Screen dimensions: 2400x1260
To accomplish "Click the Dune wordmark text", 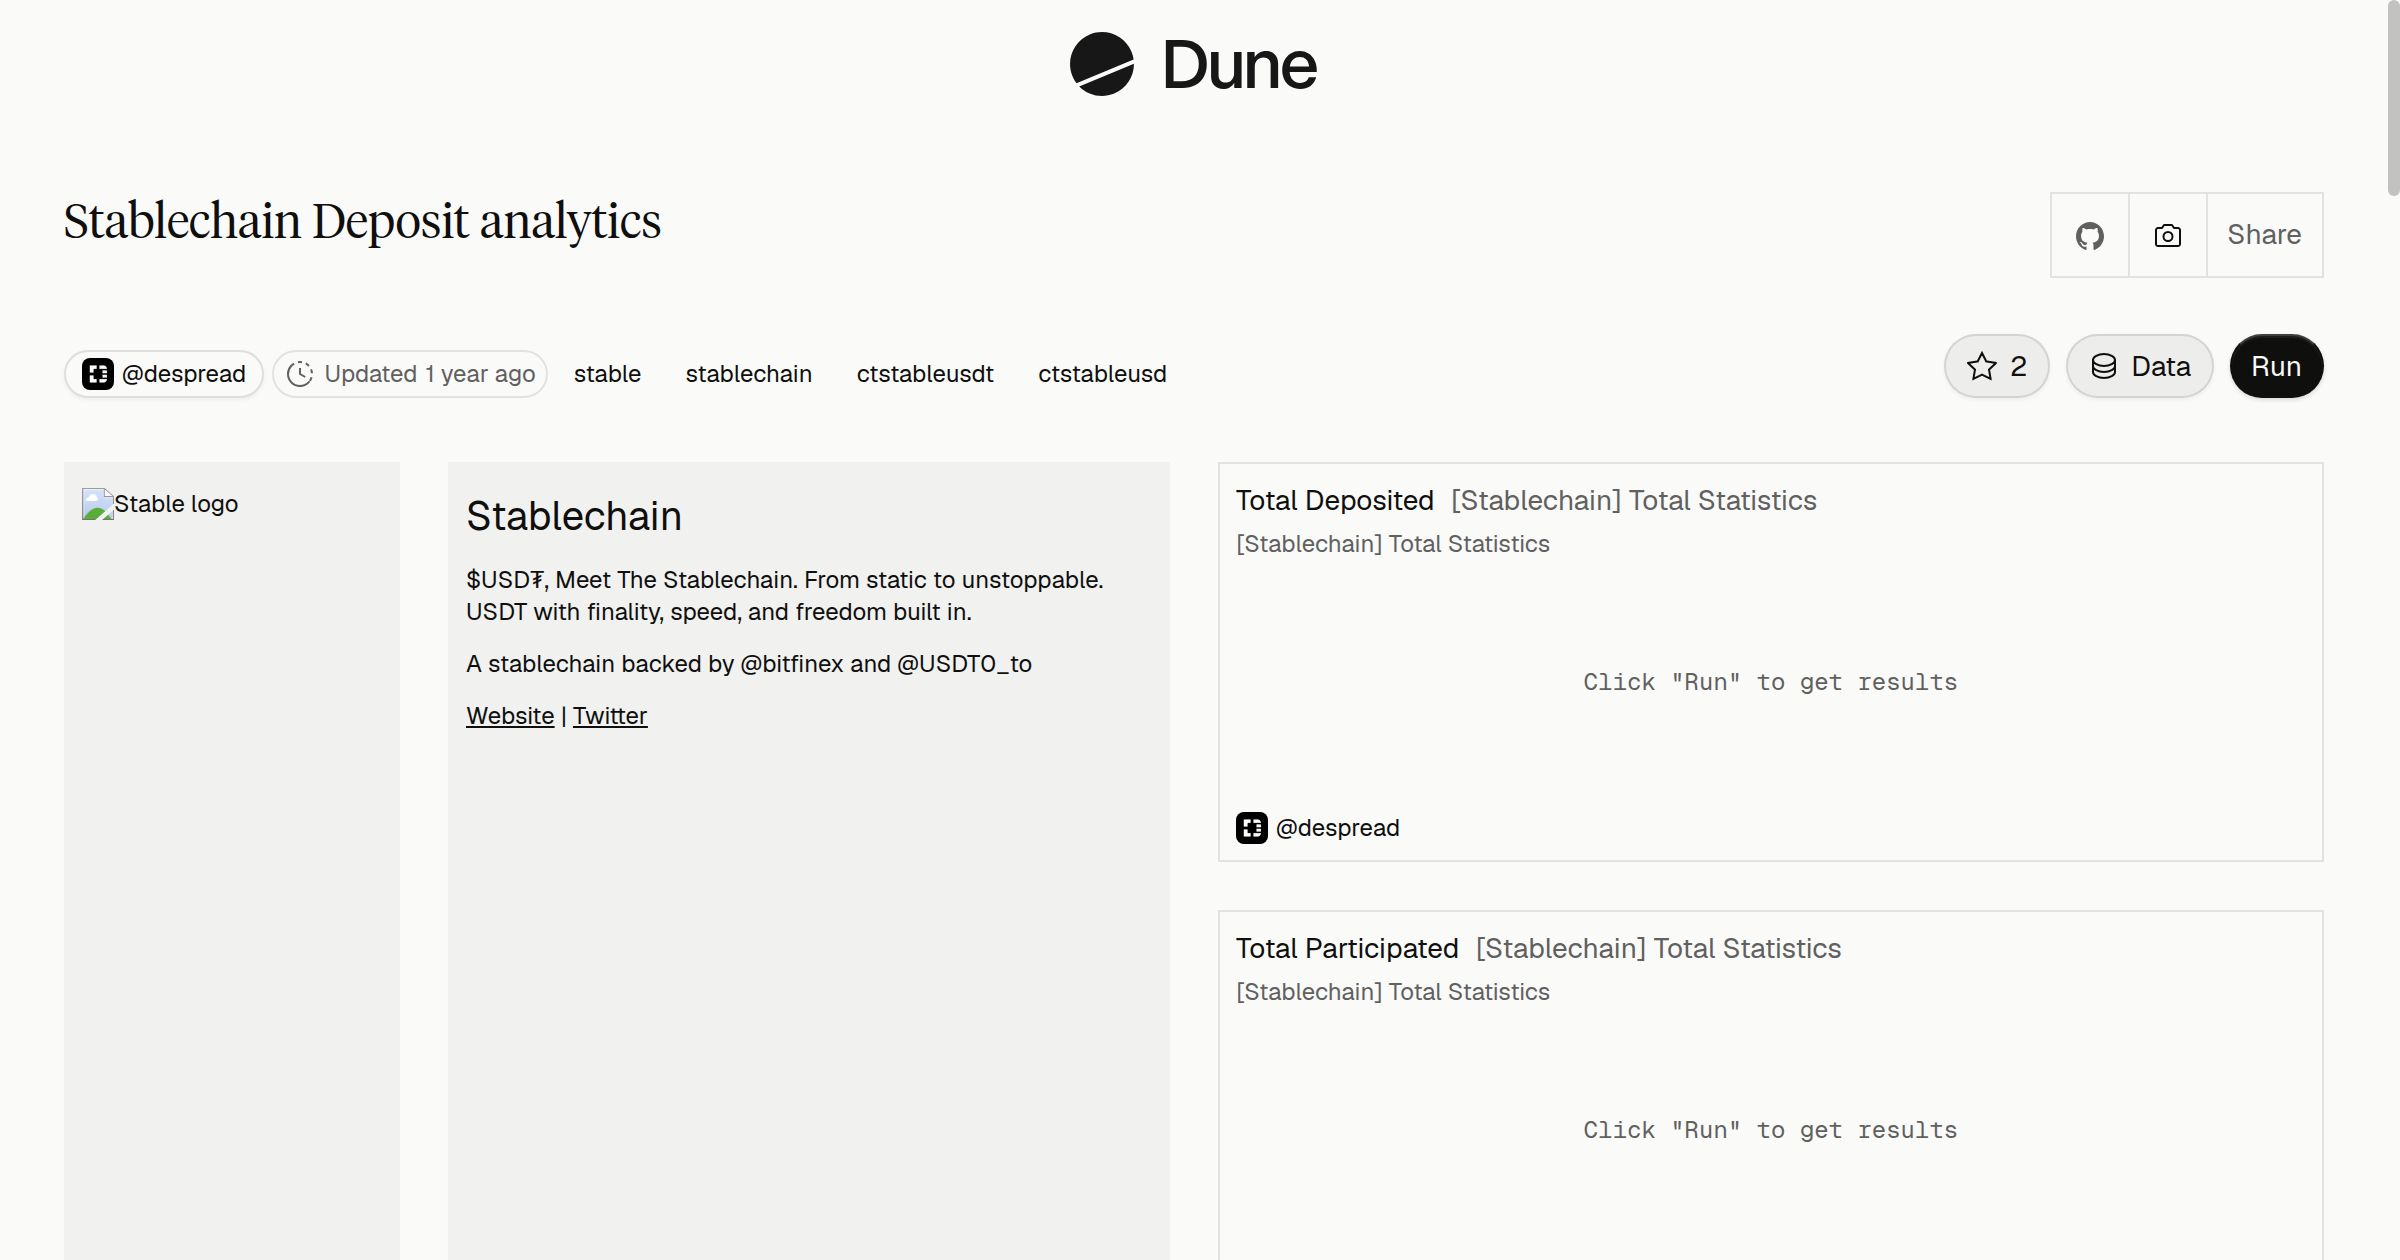I will coord(1240,65).
